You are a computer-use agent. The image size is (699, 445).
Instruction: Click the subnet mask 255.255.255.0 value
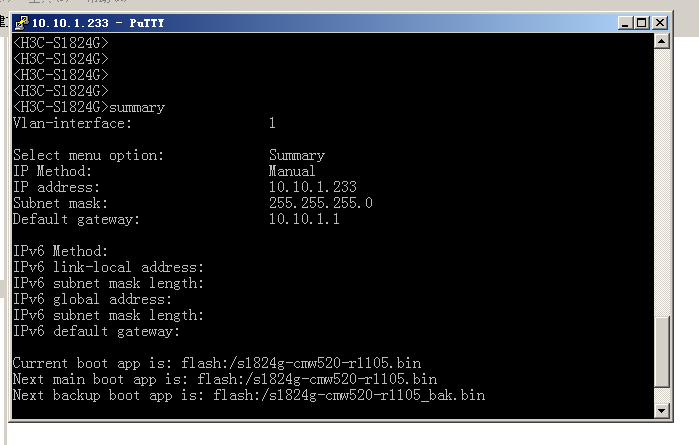tap(320, 203)
